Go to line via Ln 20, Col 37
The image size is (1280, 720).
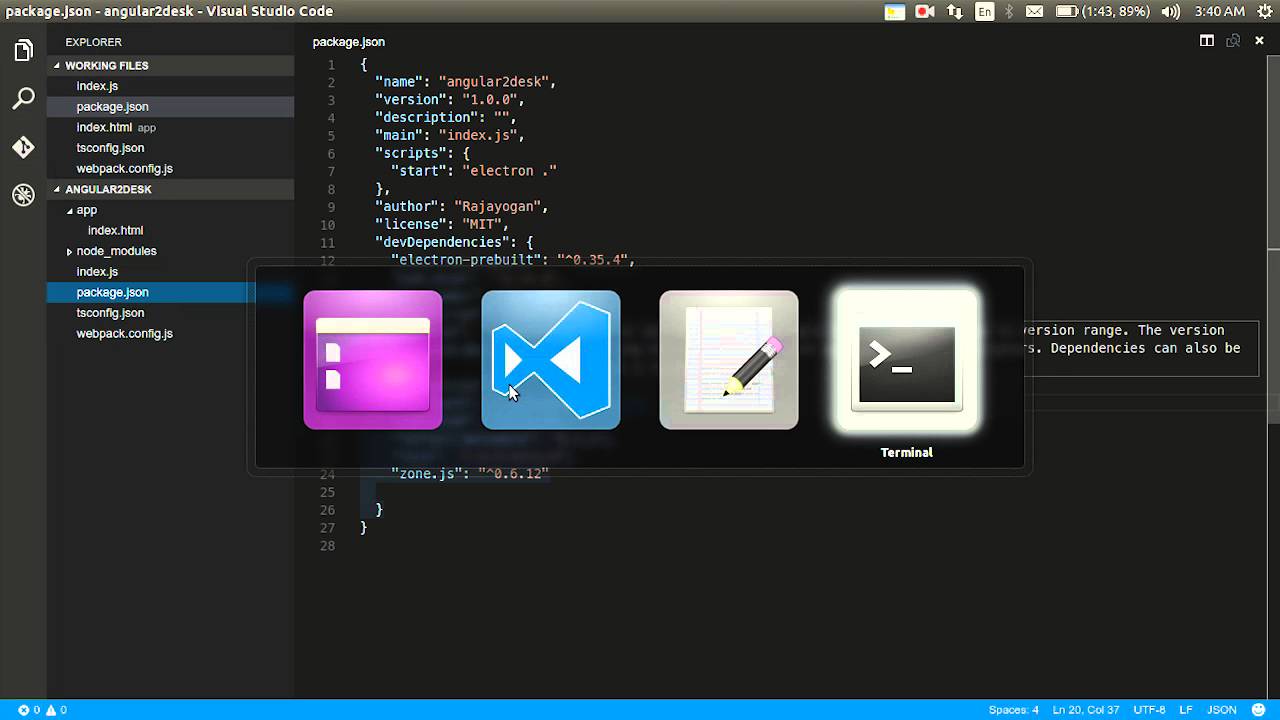[x=1085, y=710]
